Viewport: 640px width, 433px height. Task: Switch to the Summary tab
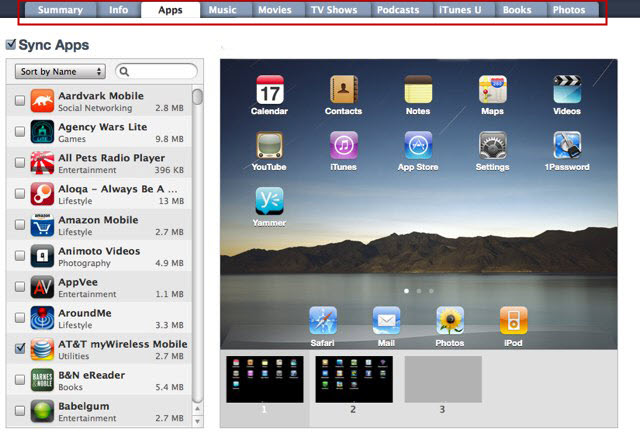60,10
